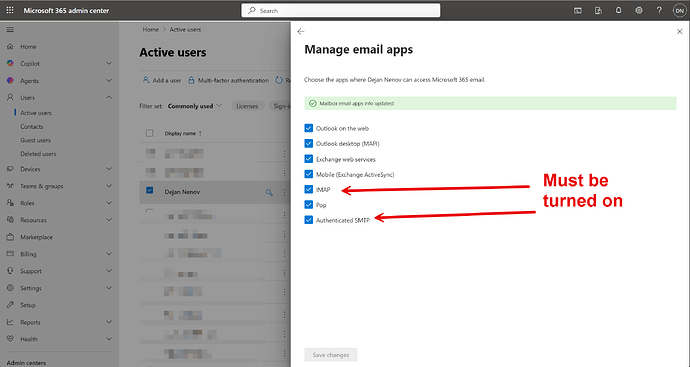The height and width of the screenshot is (367, 690).
Task: Open the notifications bell icon
Action: pyautogui.click(x=618, y=10)
